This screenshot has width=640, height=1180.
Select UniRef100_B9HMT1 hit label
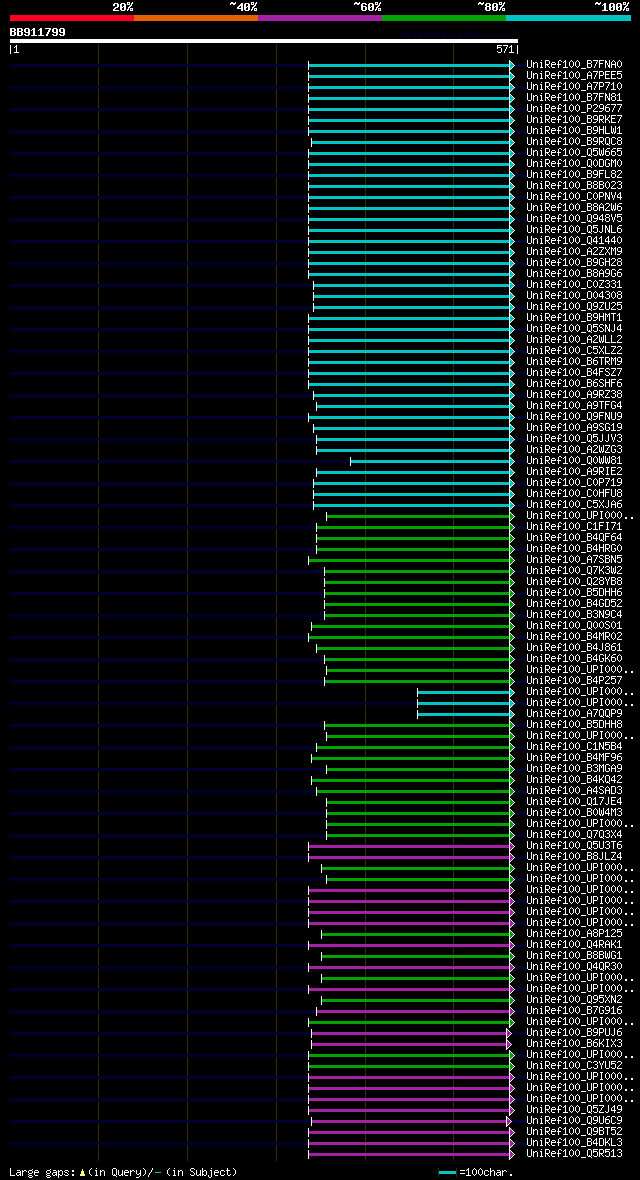point(574,318)
